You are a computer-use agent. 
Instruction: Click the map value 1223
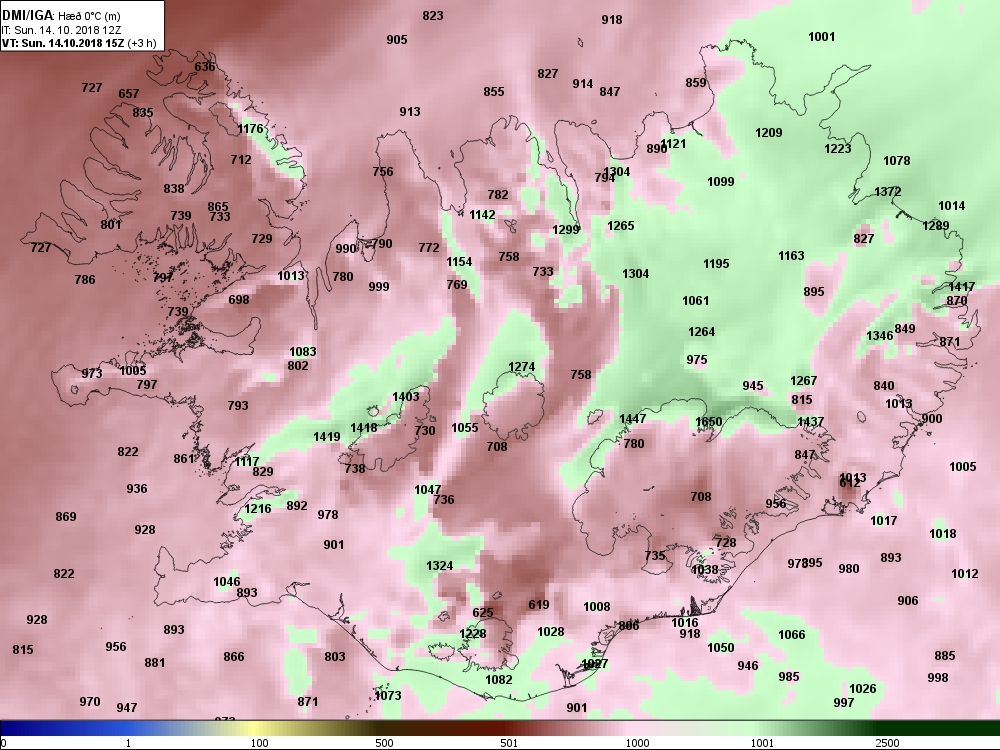coord(837,149)
